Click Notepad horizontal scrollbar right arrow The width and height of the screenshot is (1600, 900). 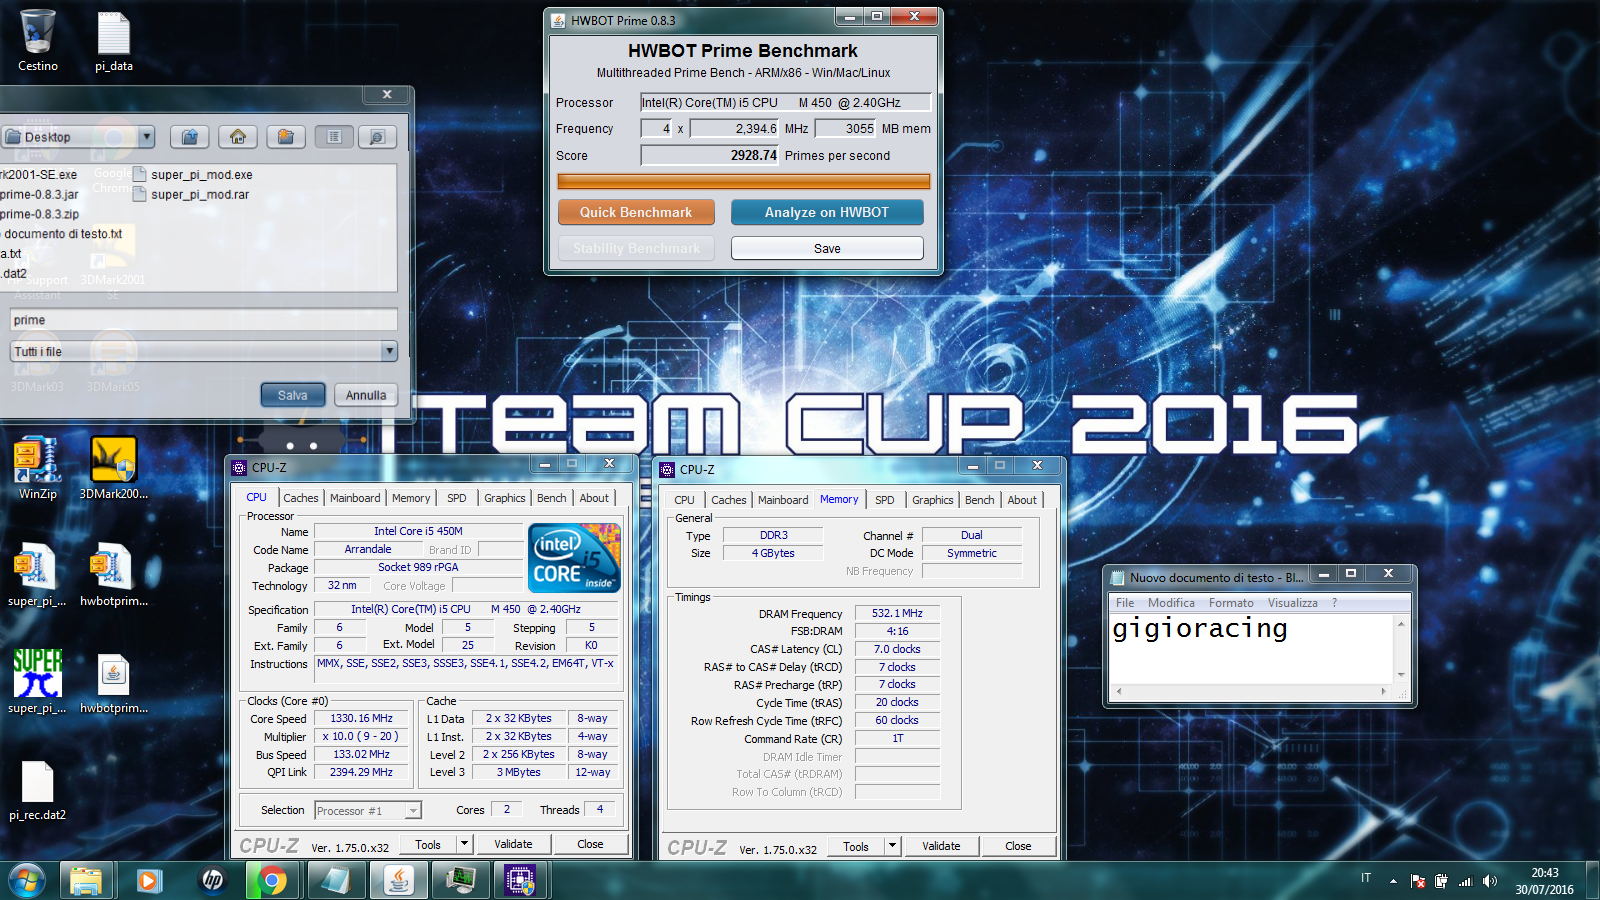(x=1384, y=691)
